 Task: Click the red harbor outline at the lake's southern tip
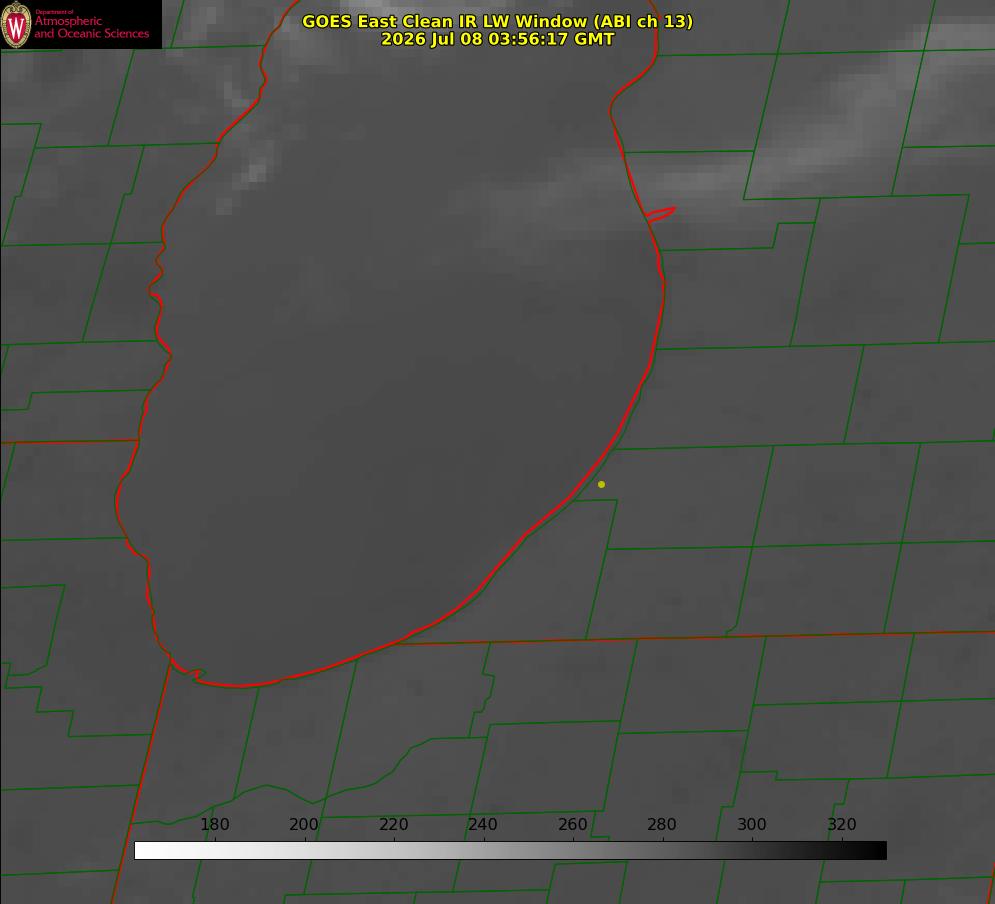click(188, 672)
